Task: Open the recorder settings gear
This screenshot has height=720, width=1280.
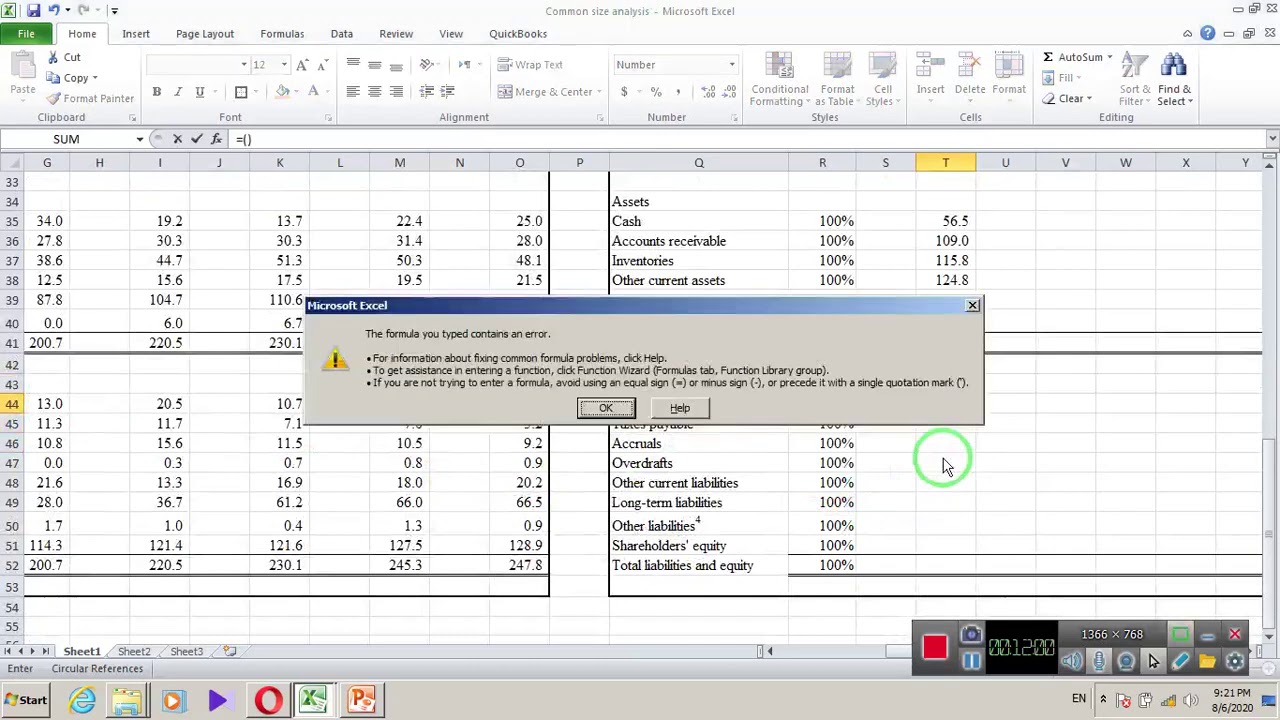Action: [x=1235, y=661]
